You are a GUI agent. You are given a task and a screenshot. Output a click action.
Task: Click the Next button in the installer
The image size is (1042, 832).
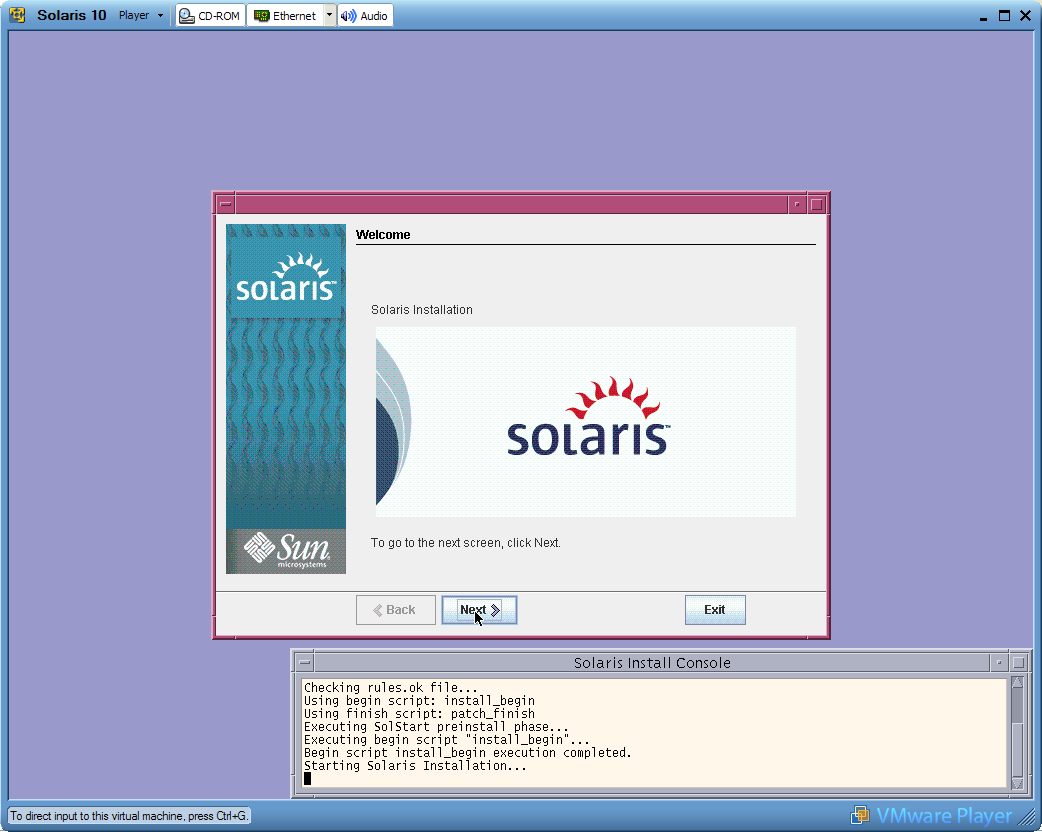[x=479, y=610]
